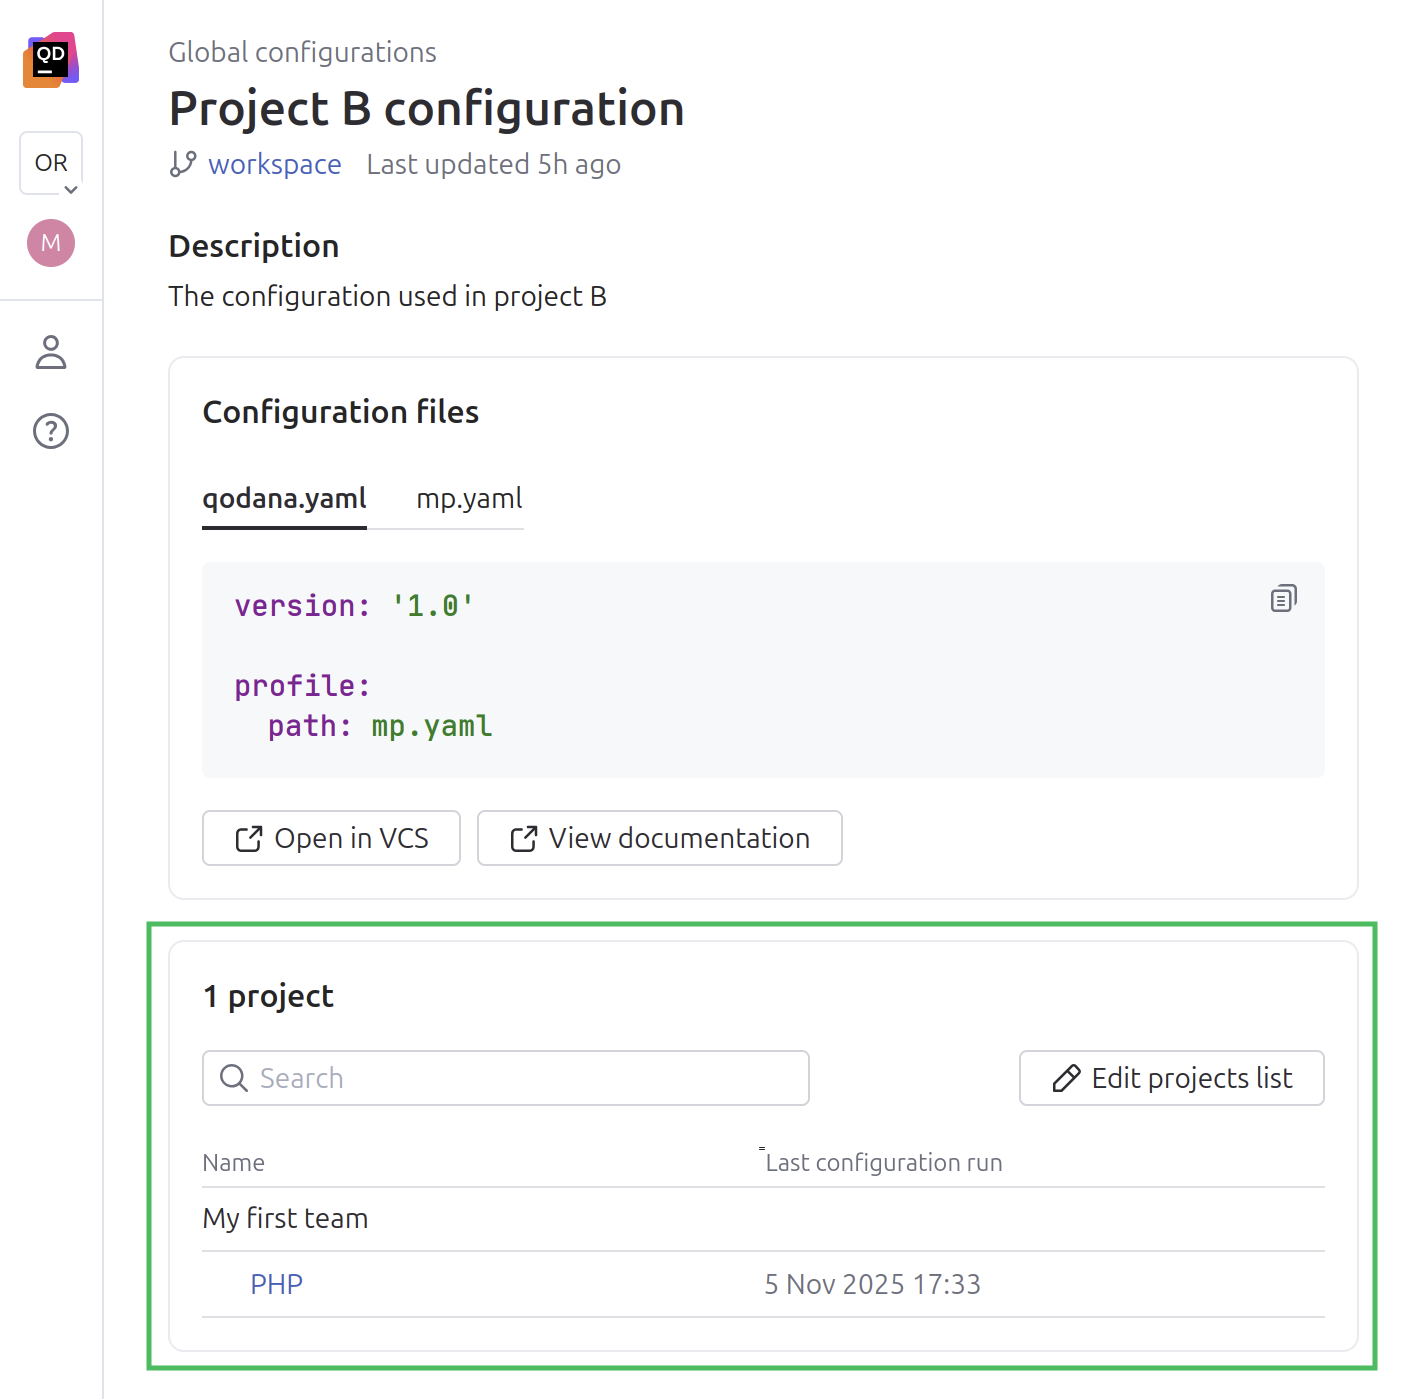The image size is (1413, 1400).
Task: Select the qodana.yaml tab
Action: (x=284, y=498)
